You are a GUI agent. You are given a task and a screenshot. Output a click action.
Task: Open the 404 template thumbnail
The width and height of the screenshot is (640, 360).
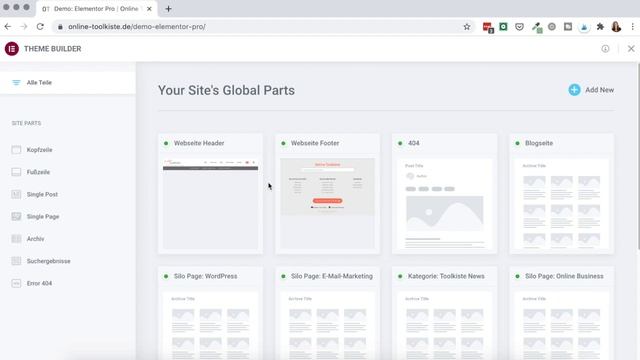[444, 204]
